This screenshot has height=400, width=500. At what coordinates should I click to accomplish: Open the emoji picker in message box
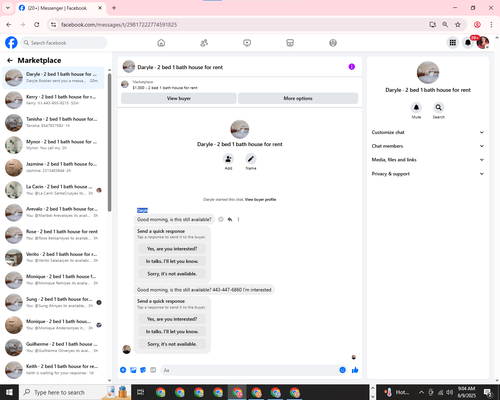[342, 370]
